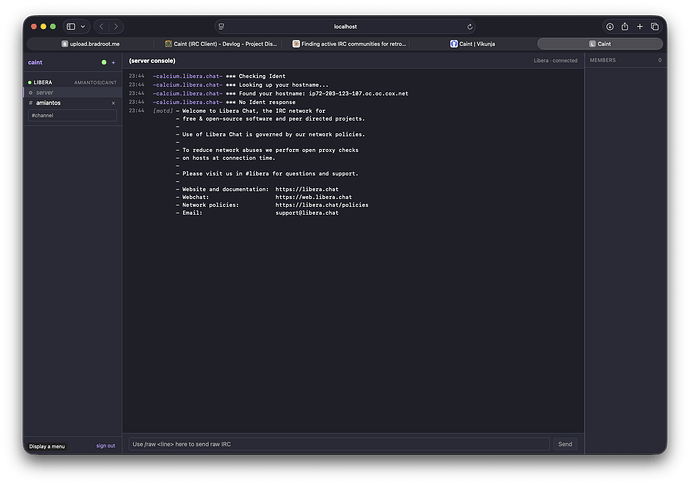Switch to the Caint | Vikunja tab
The image size is (690, 485).
(x=473, y=44)
